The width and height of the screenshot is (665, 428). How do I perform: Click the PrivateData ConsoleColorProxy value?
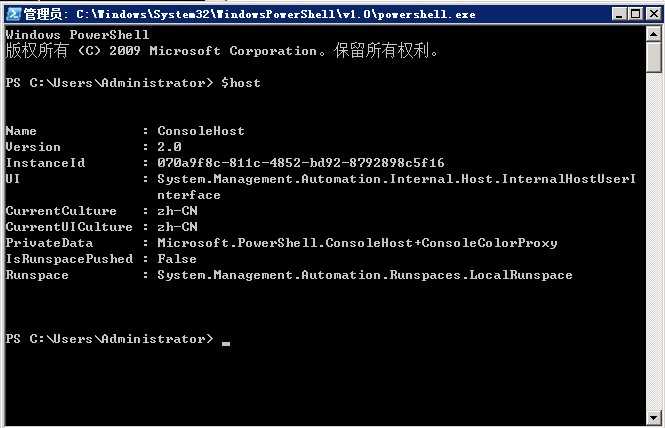(357, 243)
